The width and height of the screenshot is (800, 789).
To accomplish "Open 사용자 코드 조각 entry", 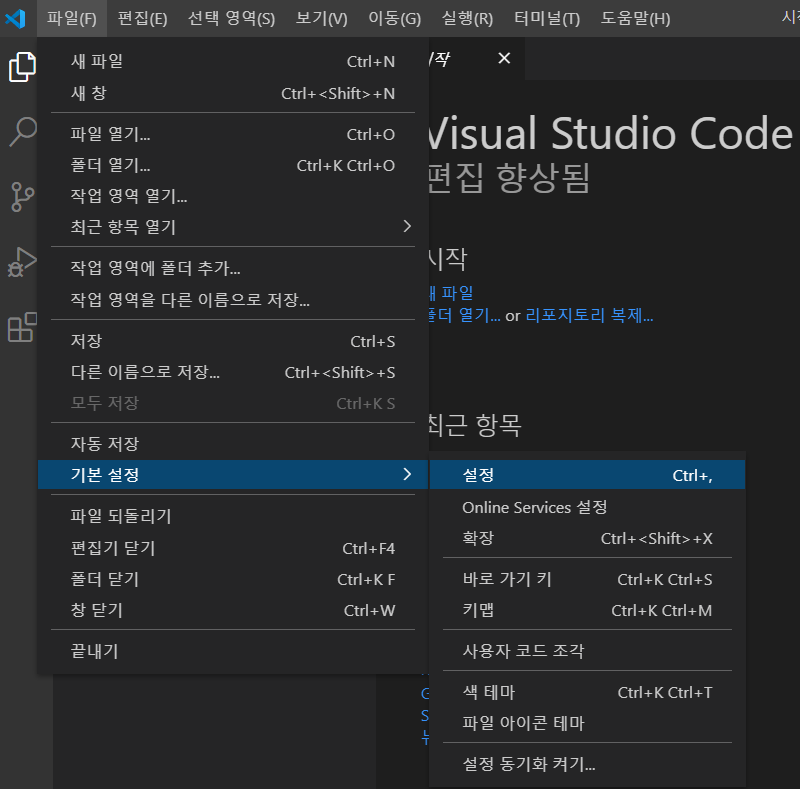I will tap(587, 651).
